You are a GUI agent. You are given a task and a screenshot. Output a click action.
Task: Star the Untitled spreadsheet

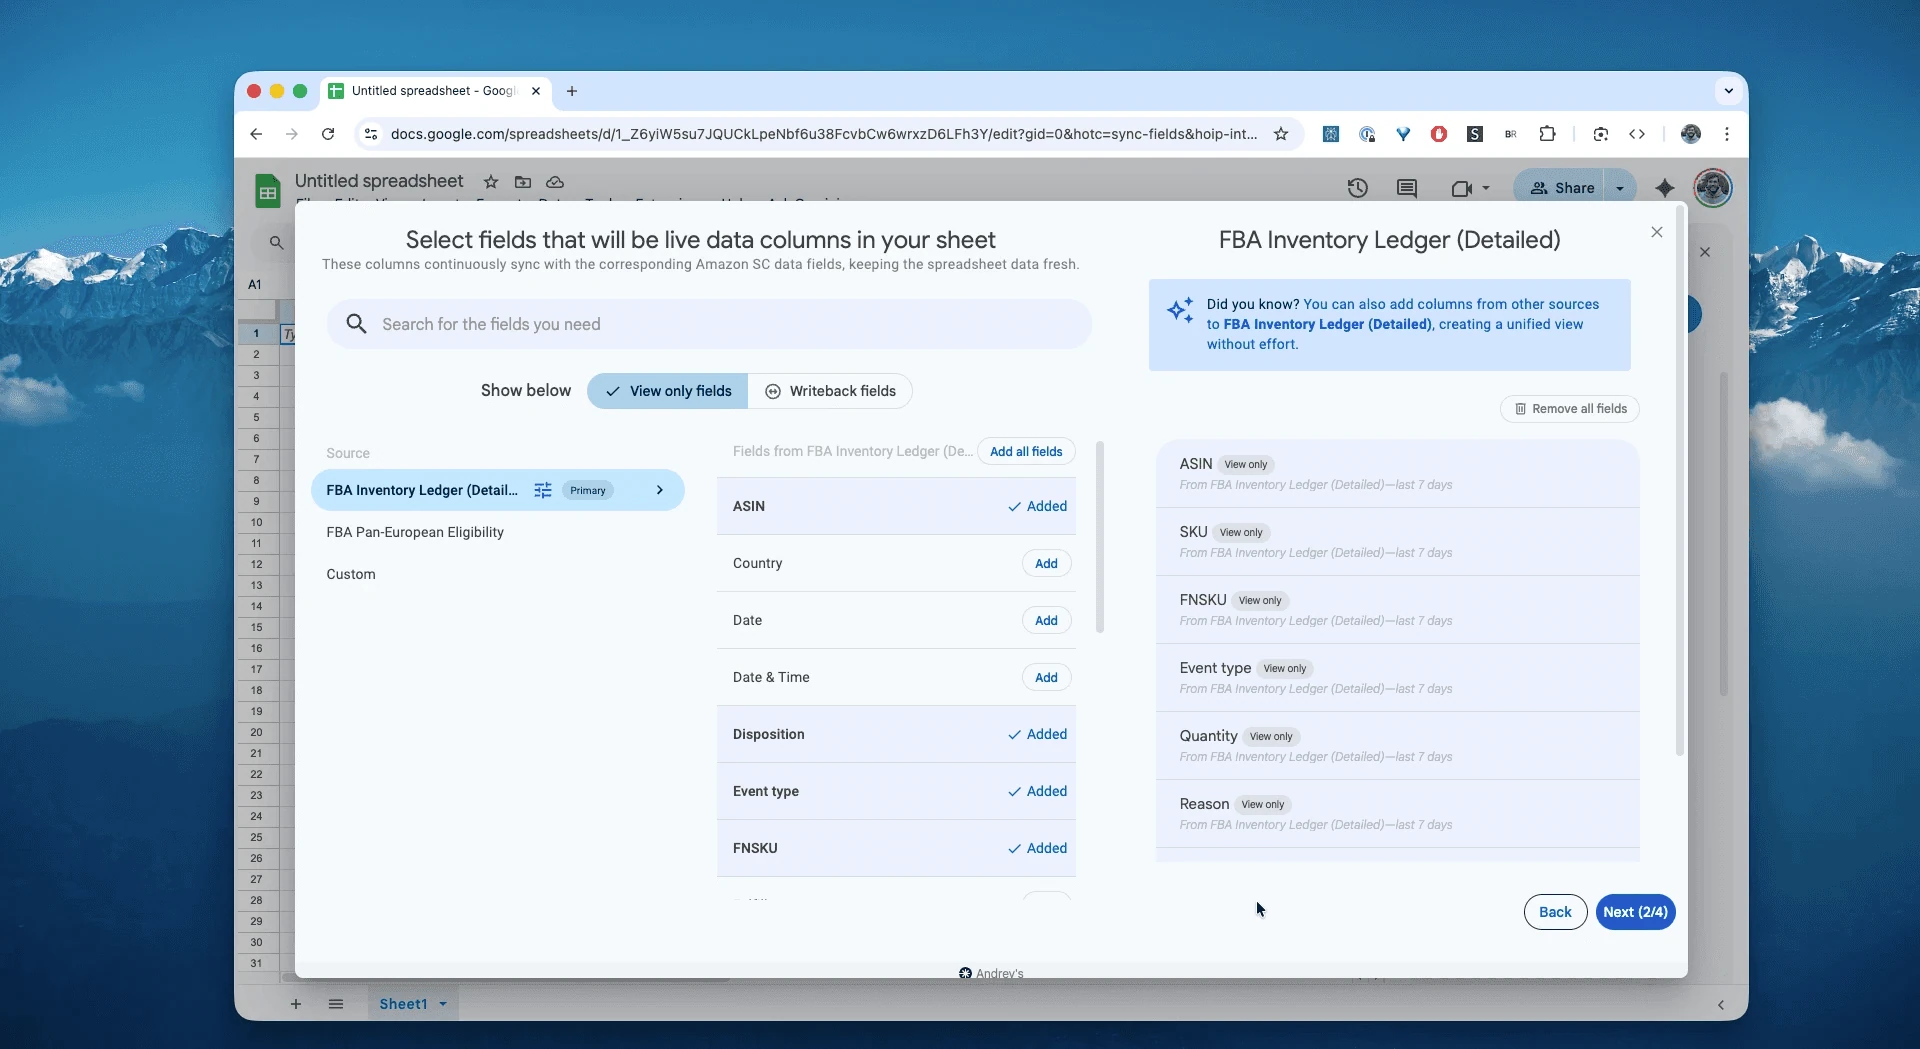click(x=491, y=182)
